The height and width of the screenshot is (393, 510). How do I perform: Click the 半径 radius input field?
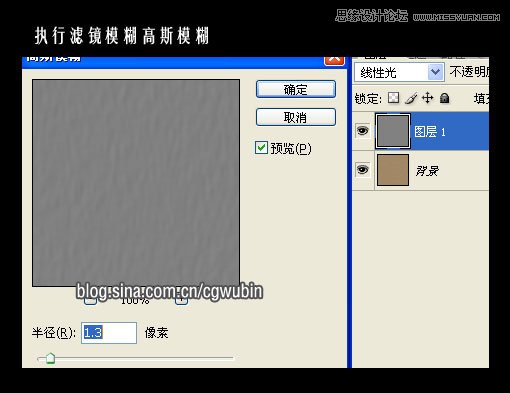click(x=109, y=333)
